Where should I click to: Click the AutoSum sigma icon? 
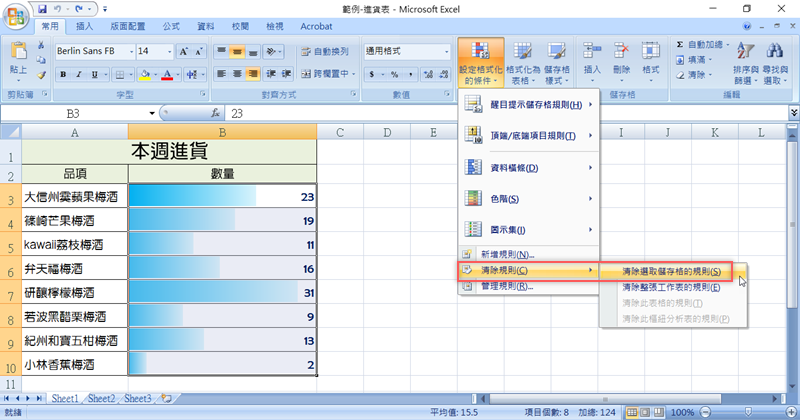[679, 44]
